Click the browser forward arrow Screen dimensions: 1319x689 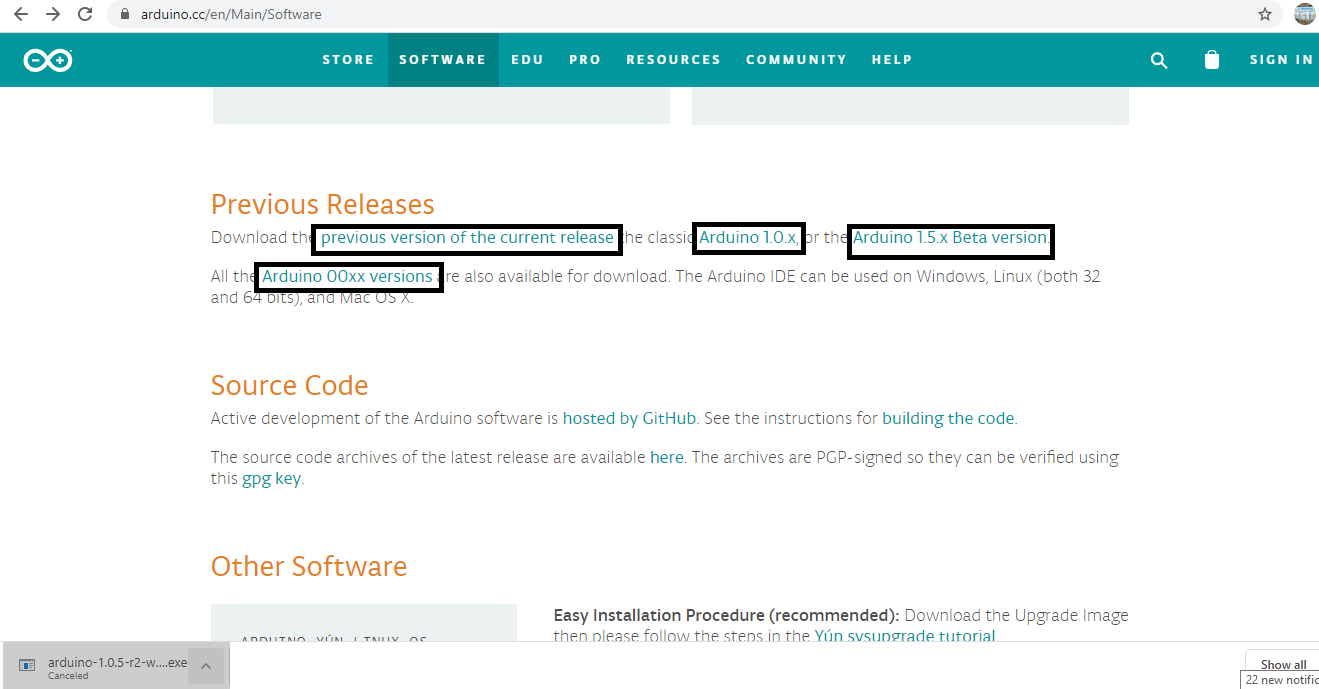53,14
